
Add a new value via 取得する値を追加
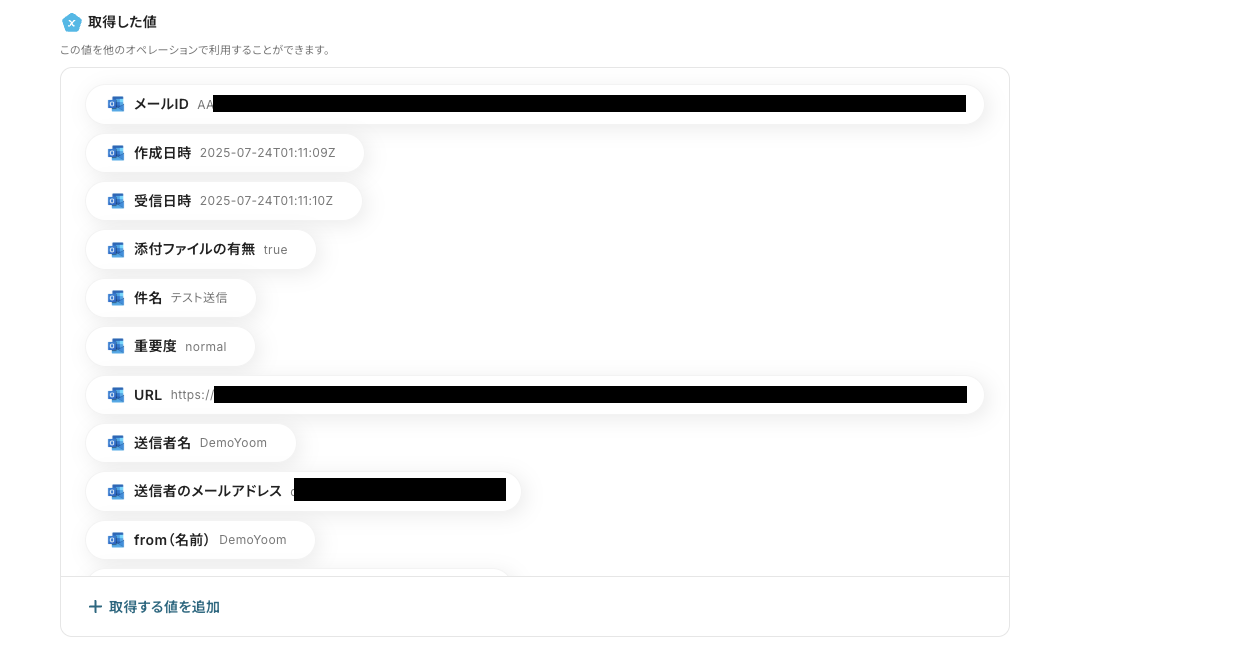click(154, 607)
